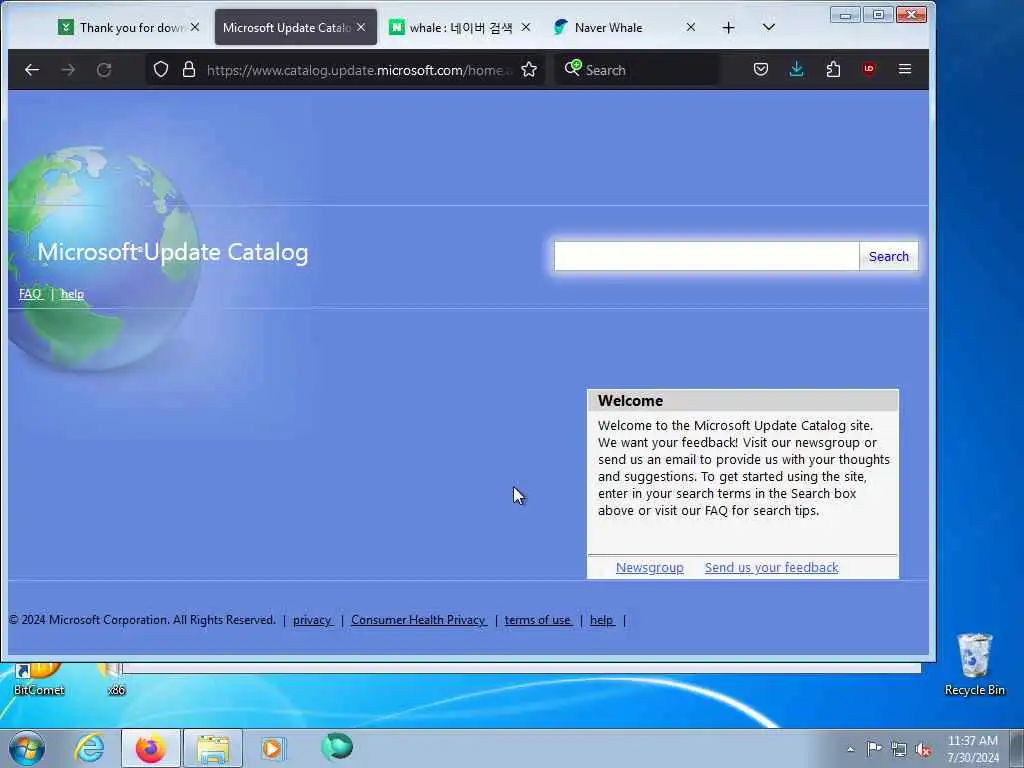
Task: Open the Naver Whale taskbar icon
Action: point(337,747)
